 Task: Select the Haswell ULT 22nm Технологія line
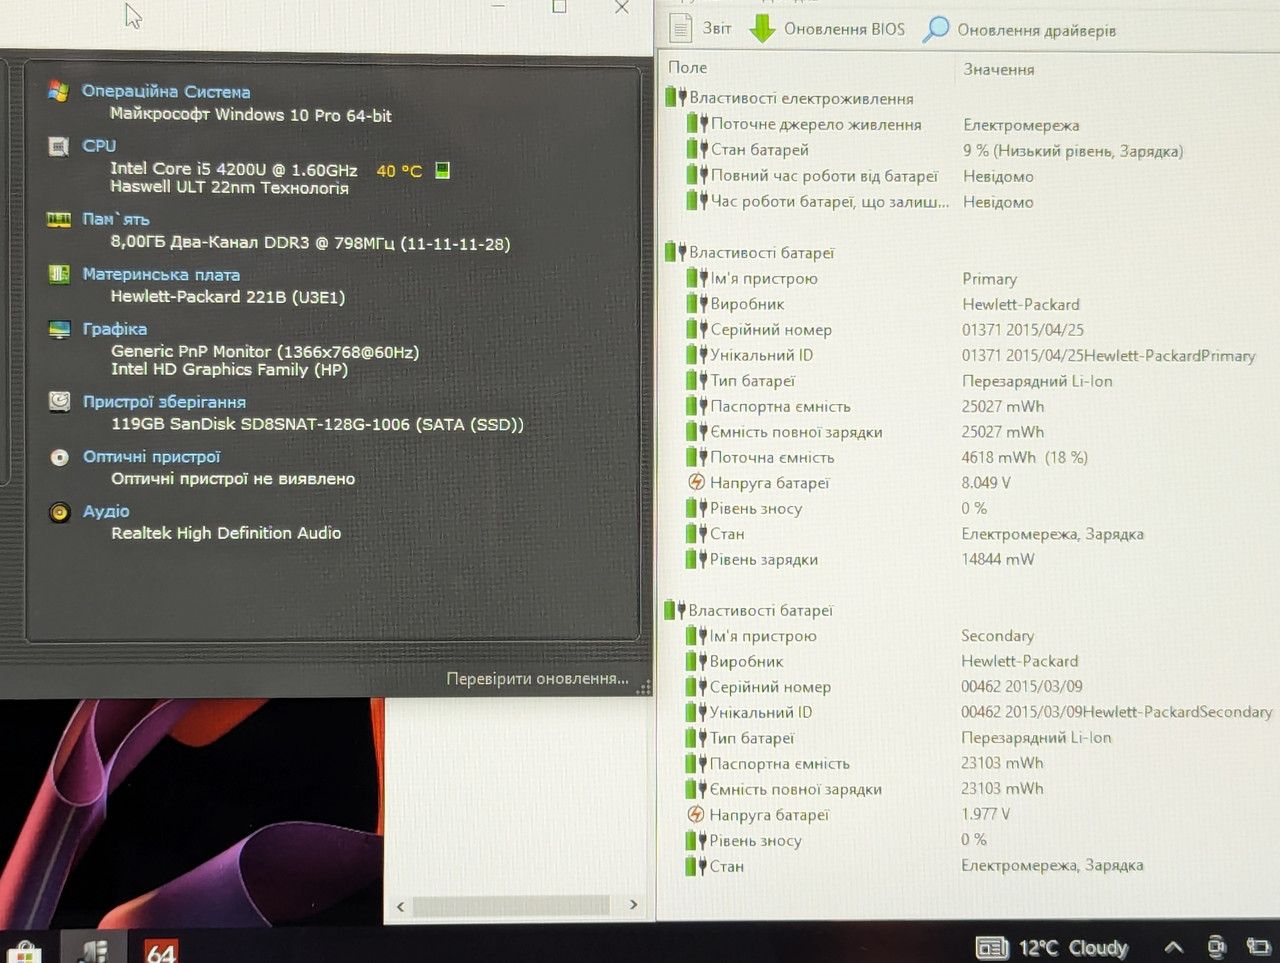229,187
